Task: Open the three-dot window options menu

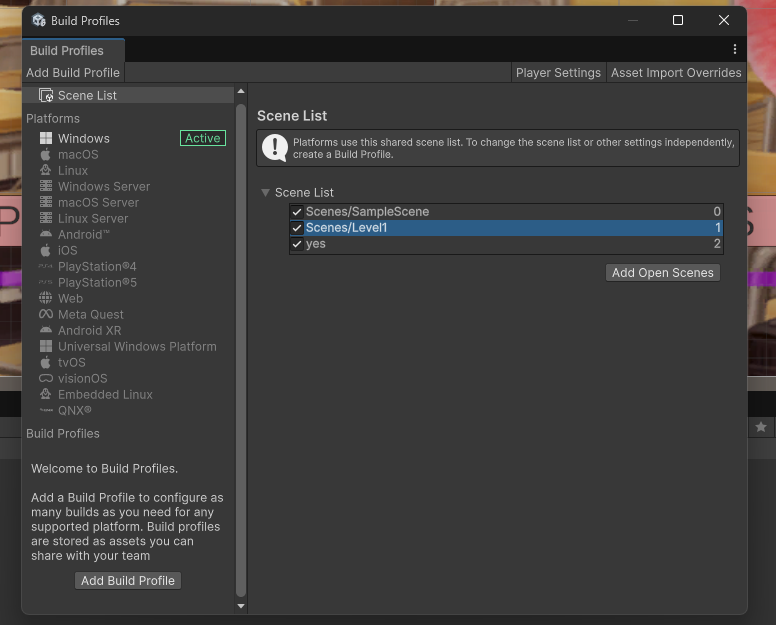Action: click(735, 50)
